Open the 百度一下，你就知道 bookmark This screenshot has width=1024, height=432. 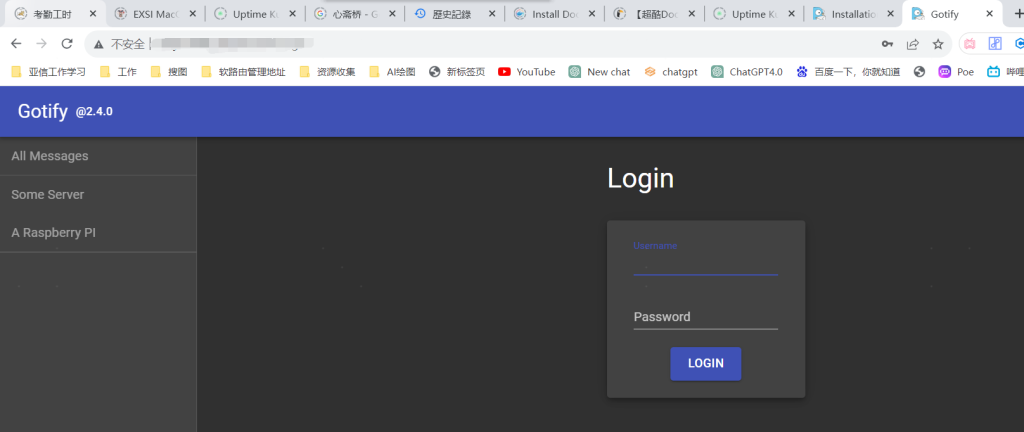(x=848, y=72)
